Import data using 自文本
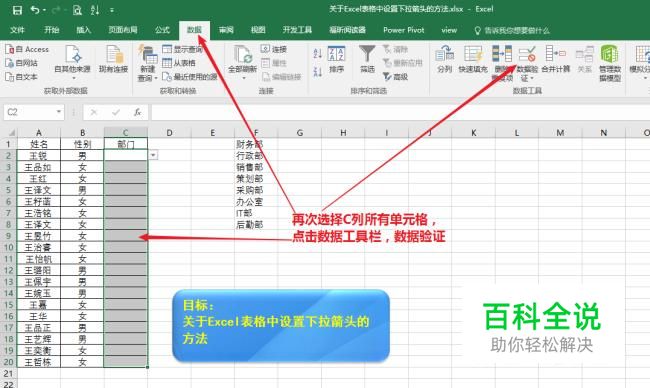This screenshot has width=650, height=388. pyautogui.click(x=22, y=77)
